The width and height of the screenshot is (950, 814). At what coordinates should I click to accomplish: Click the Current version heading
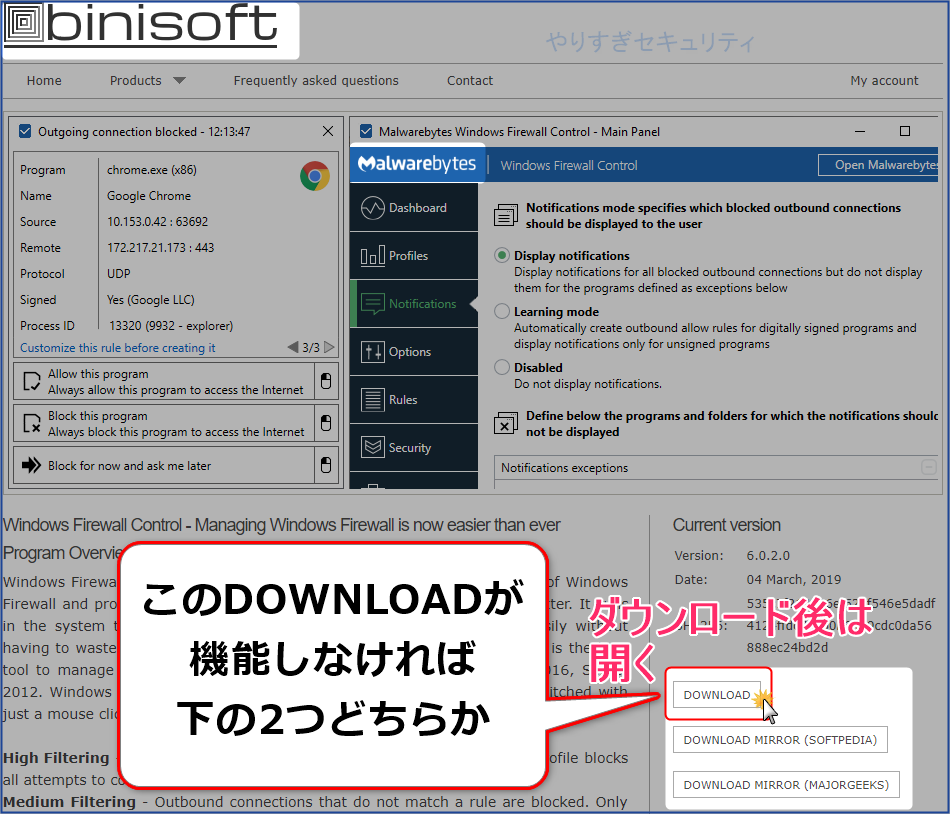pyautogui.click(x=726, y=525)
